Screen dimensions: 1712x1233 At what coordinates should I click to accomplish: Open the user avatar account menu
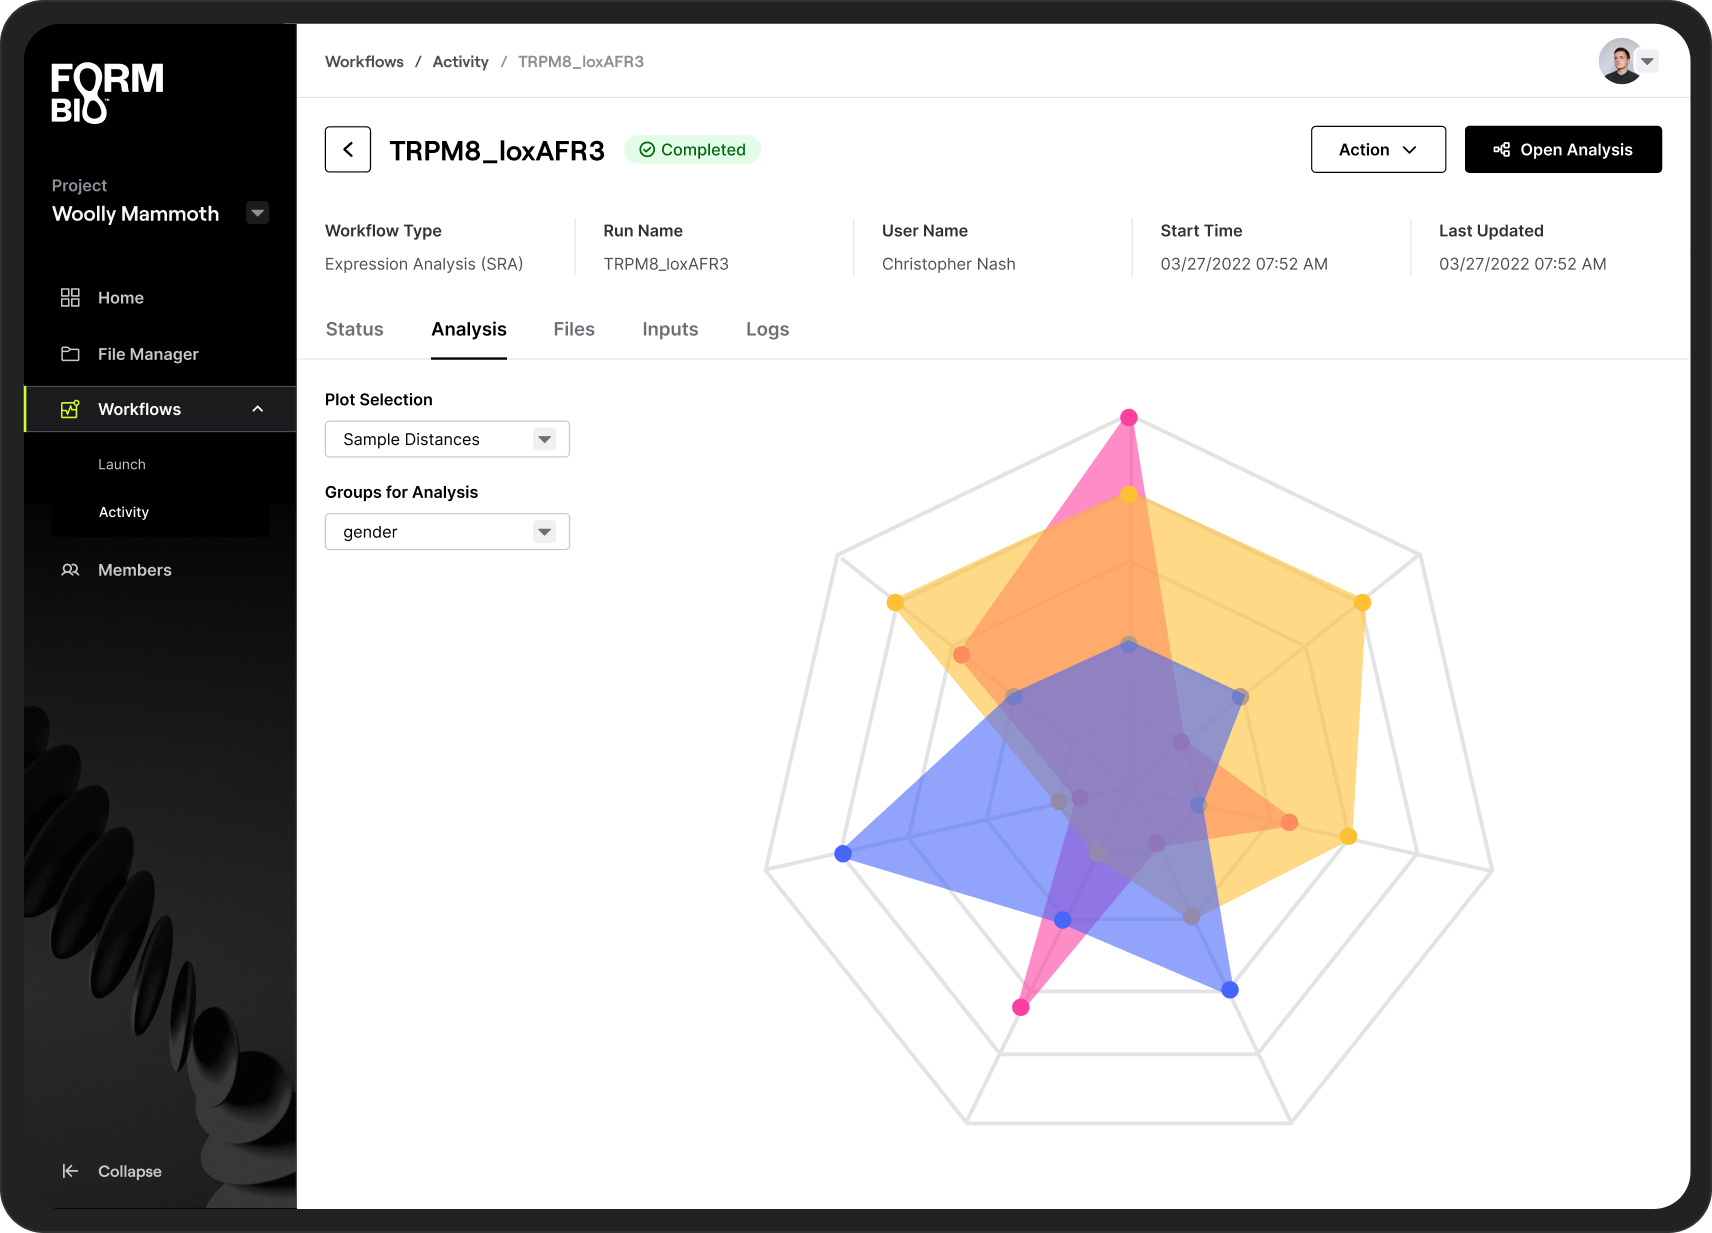1618,61
